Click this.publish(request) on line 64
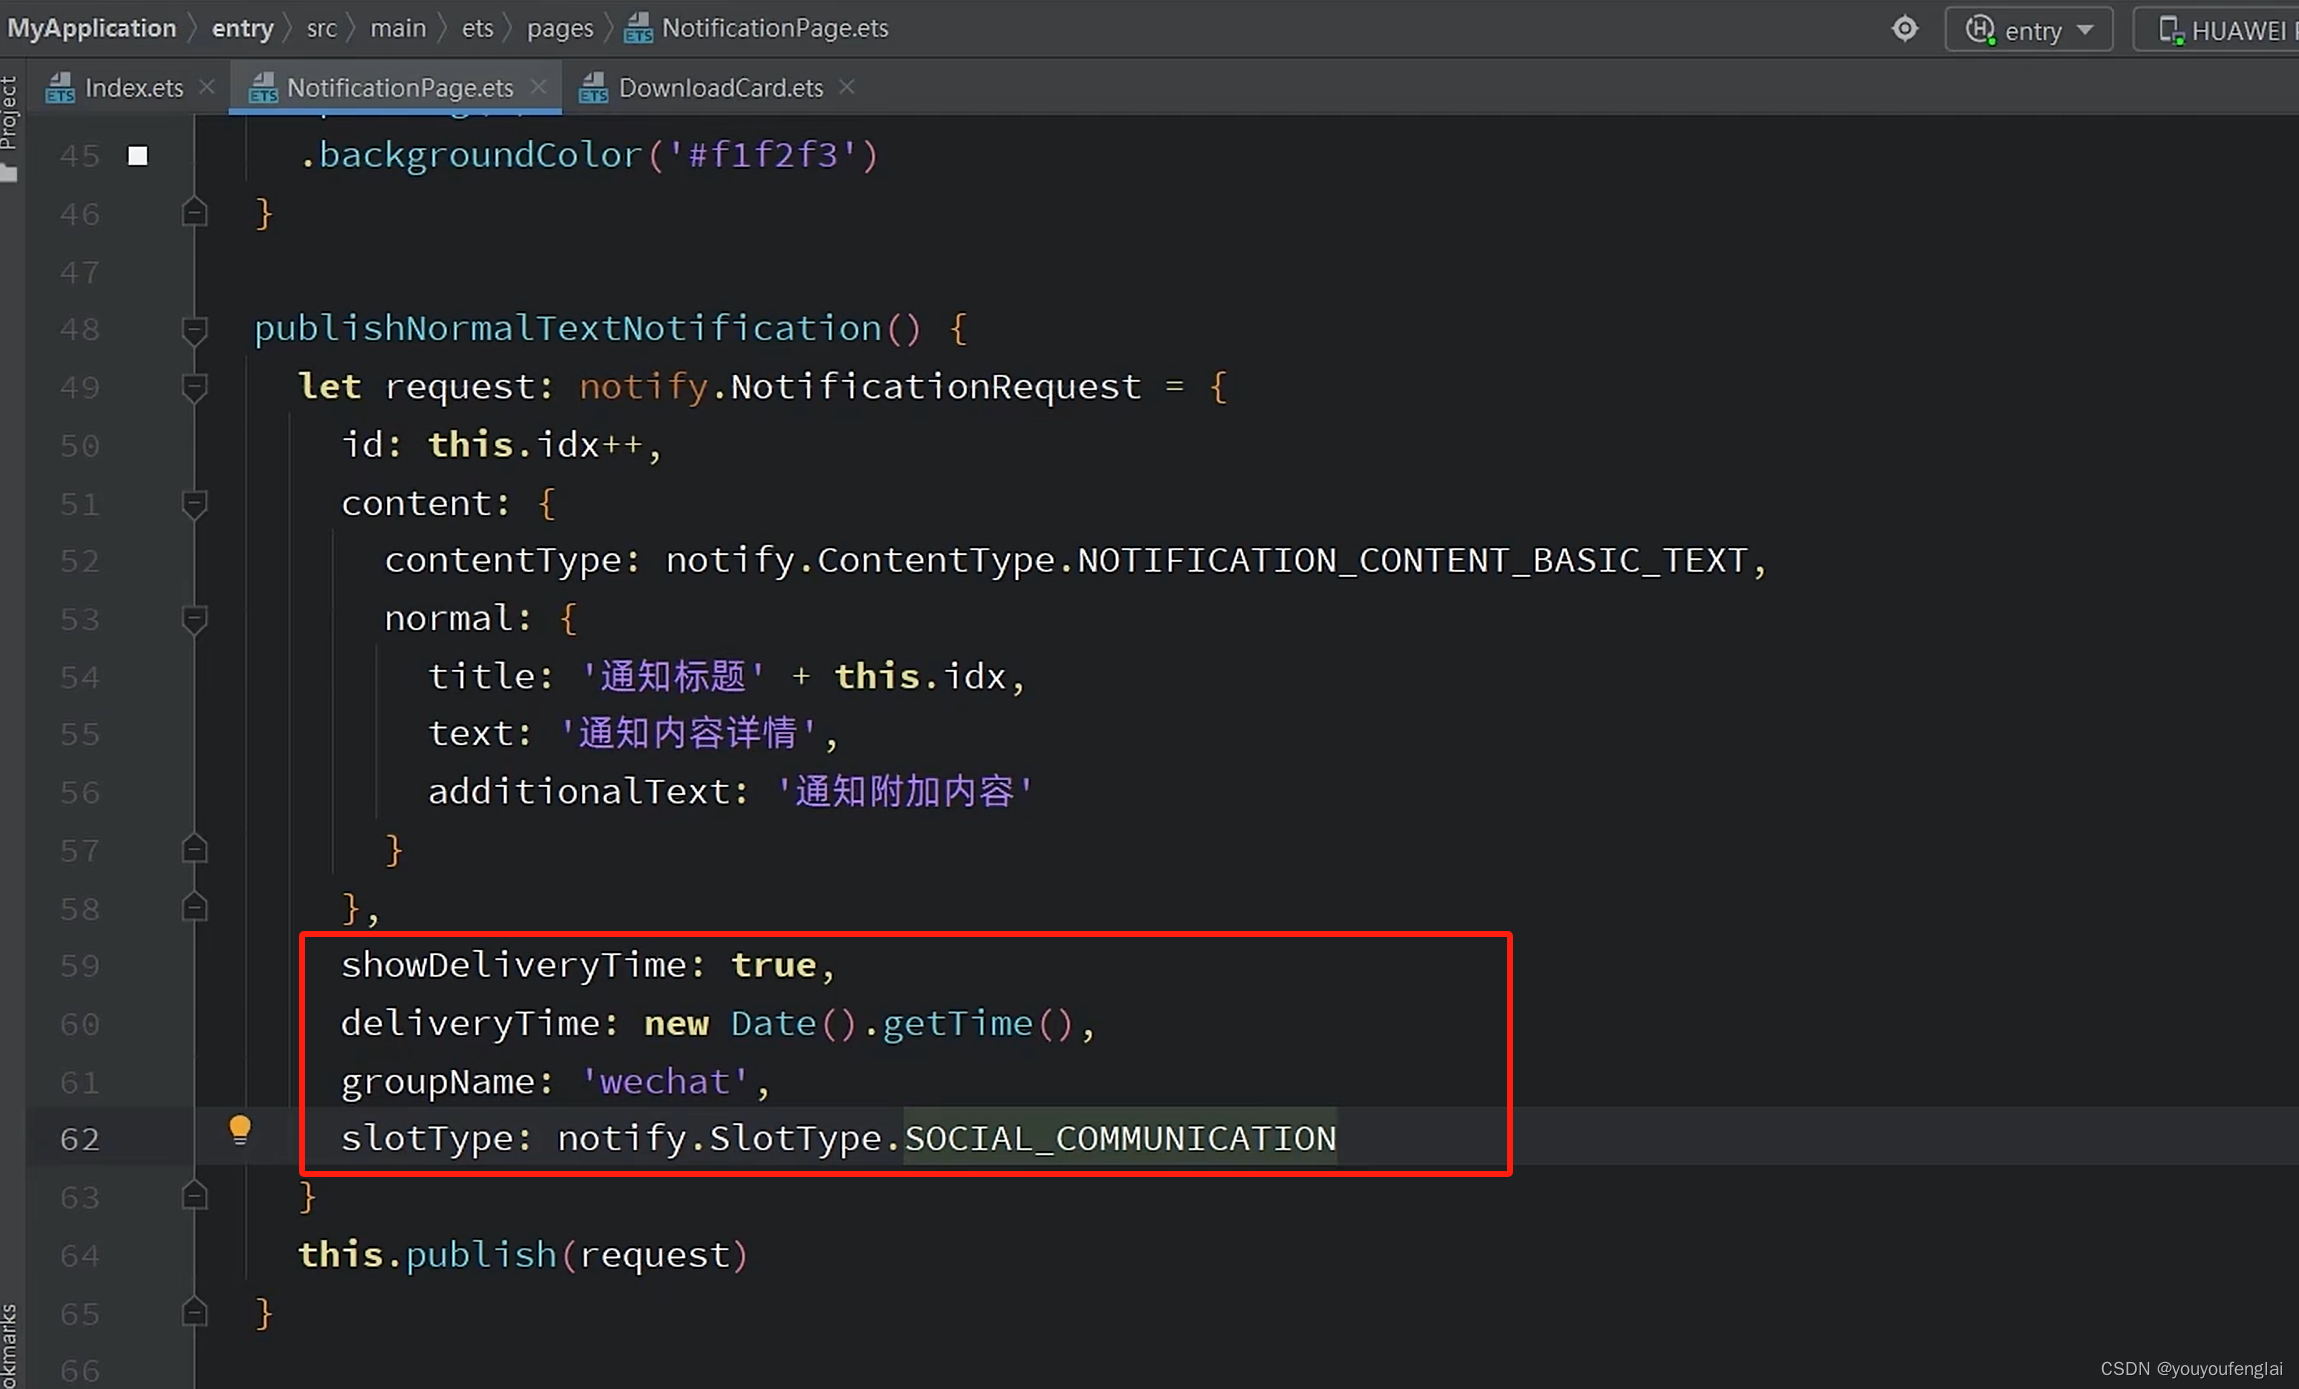 pos(523,1254)
